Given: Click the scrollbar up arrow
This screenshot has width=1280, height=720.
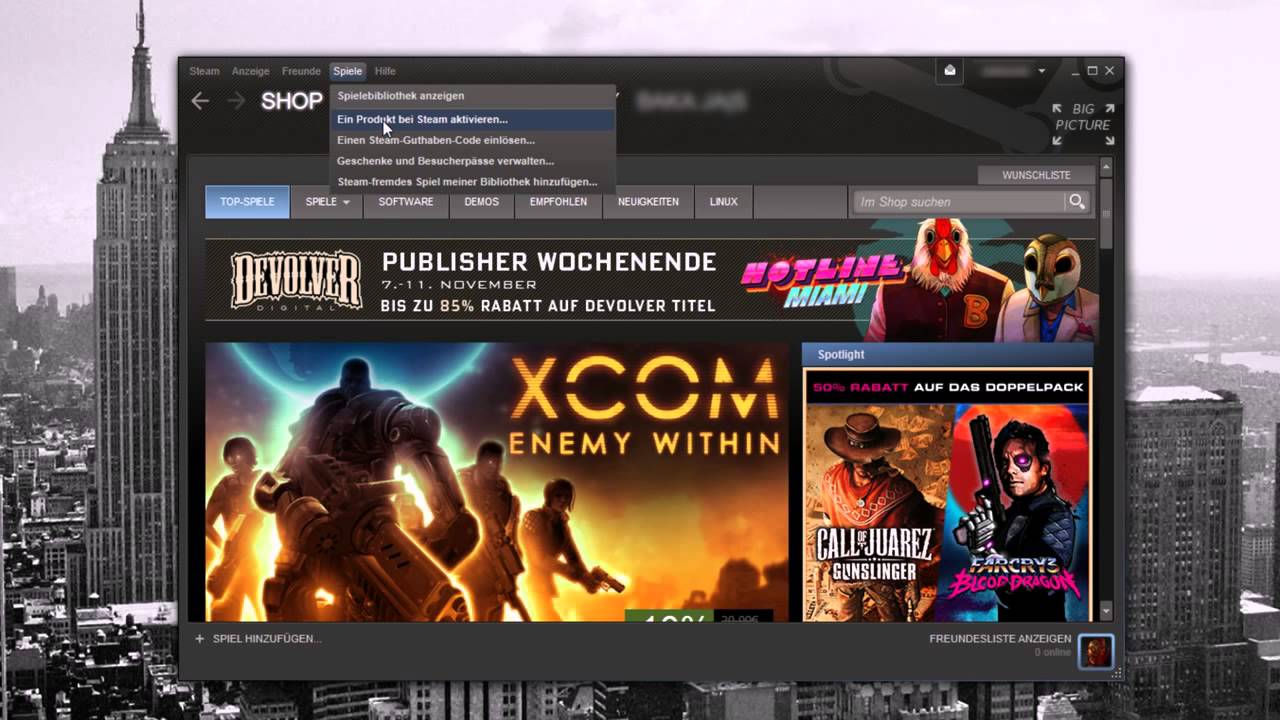Looking at the screenshot, I should pos(1106,168).
